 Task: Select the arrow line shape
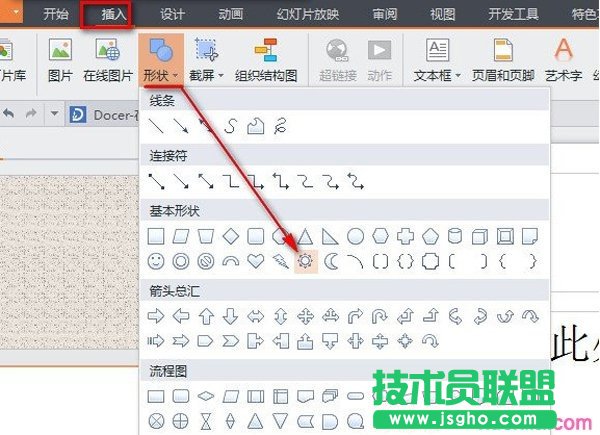click(x=181, y=126)
